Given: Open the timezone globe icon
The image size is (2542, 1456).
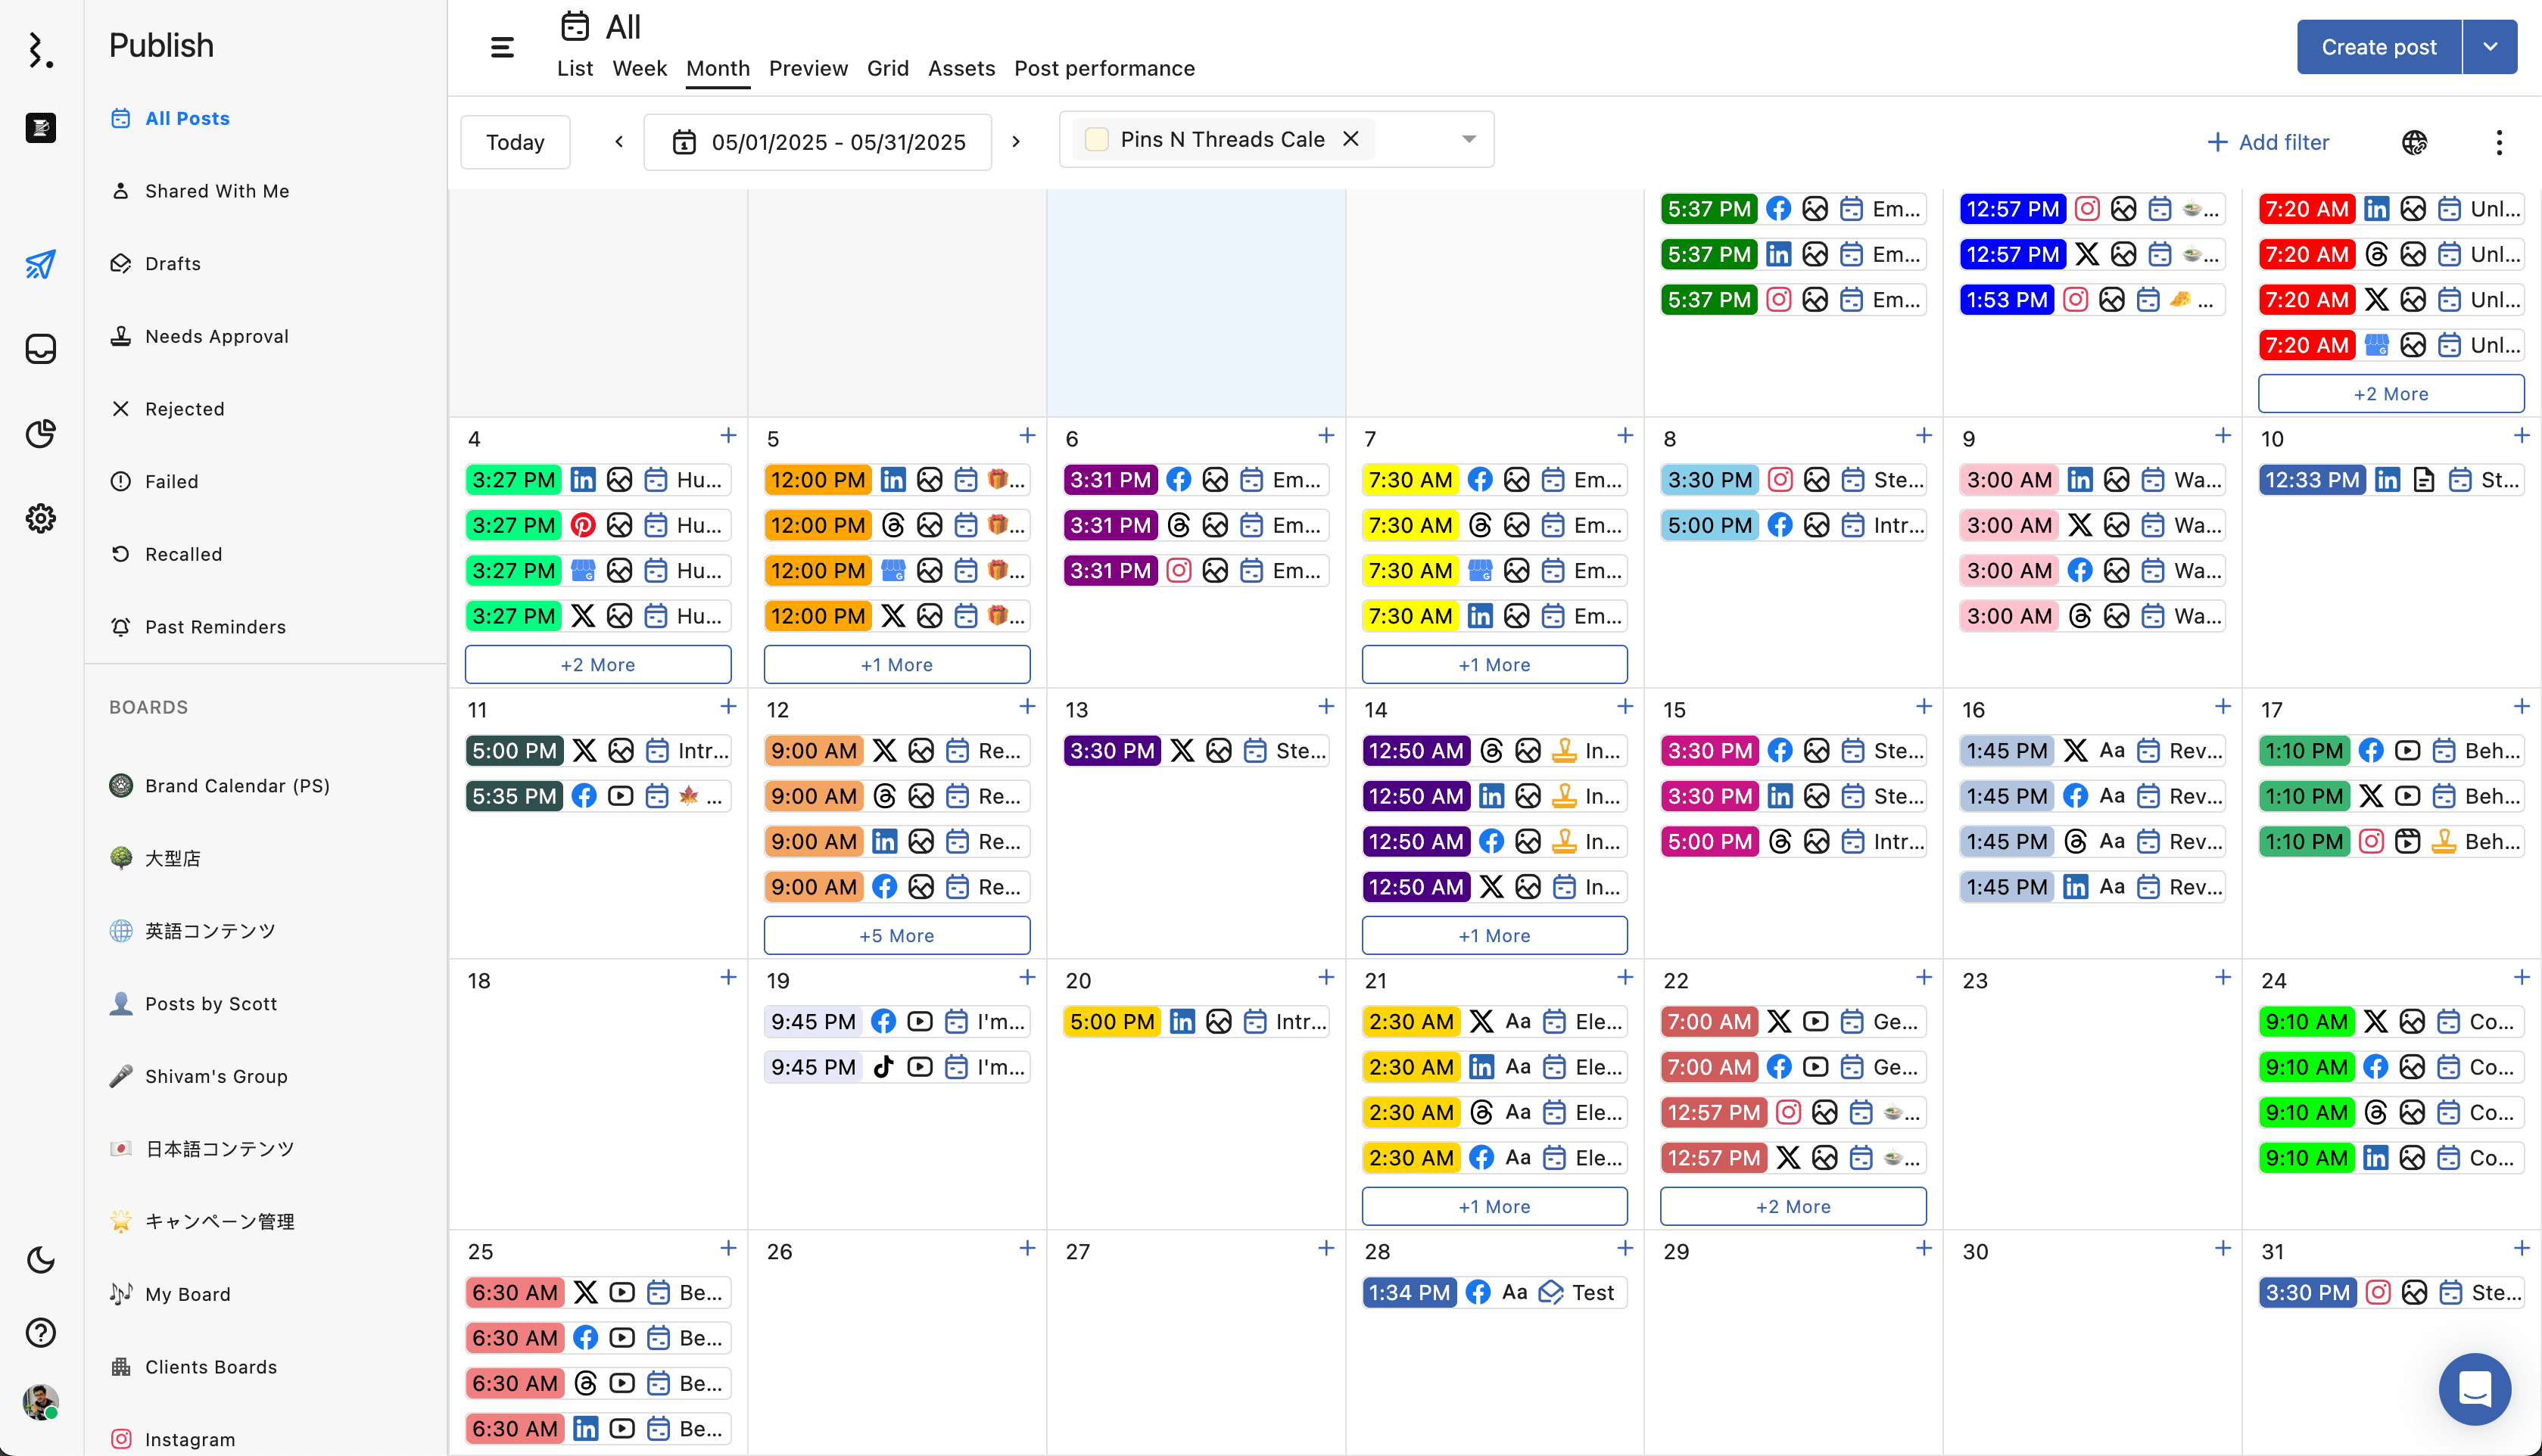Looking at the screenshot, I should point(2414,142).
